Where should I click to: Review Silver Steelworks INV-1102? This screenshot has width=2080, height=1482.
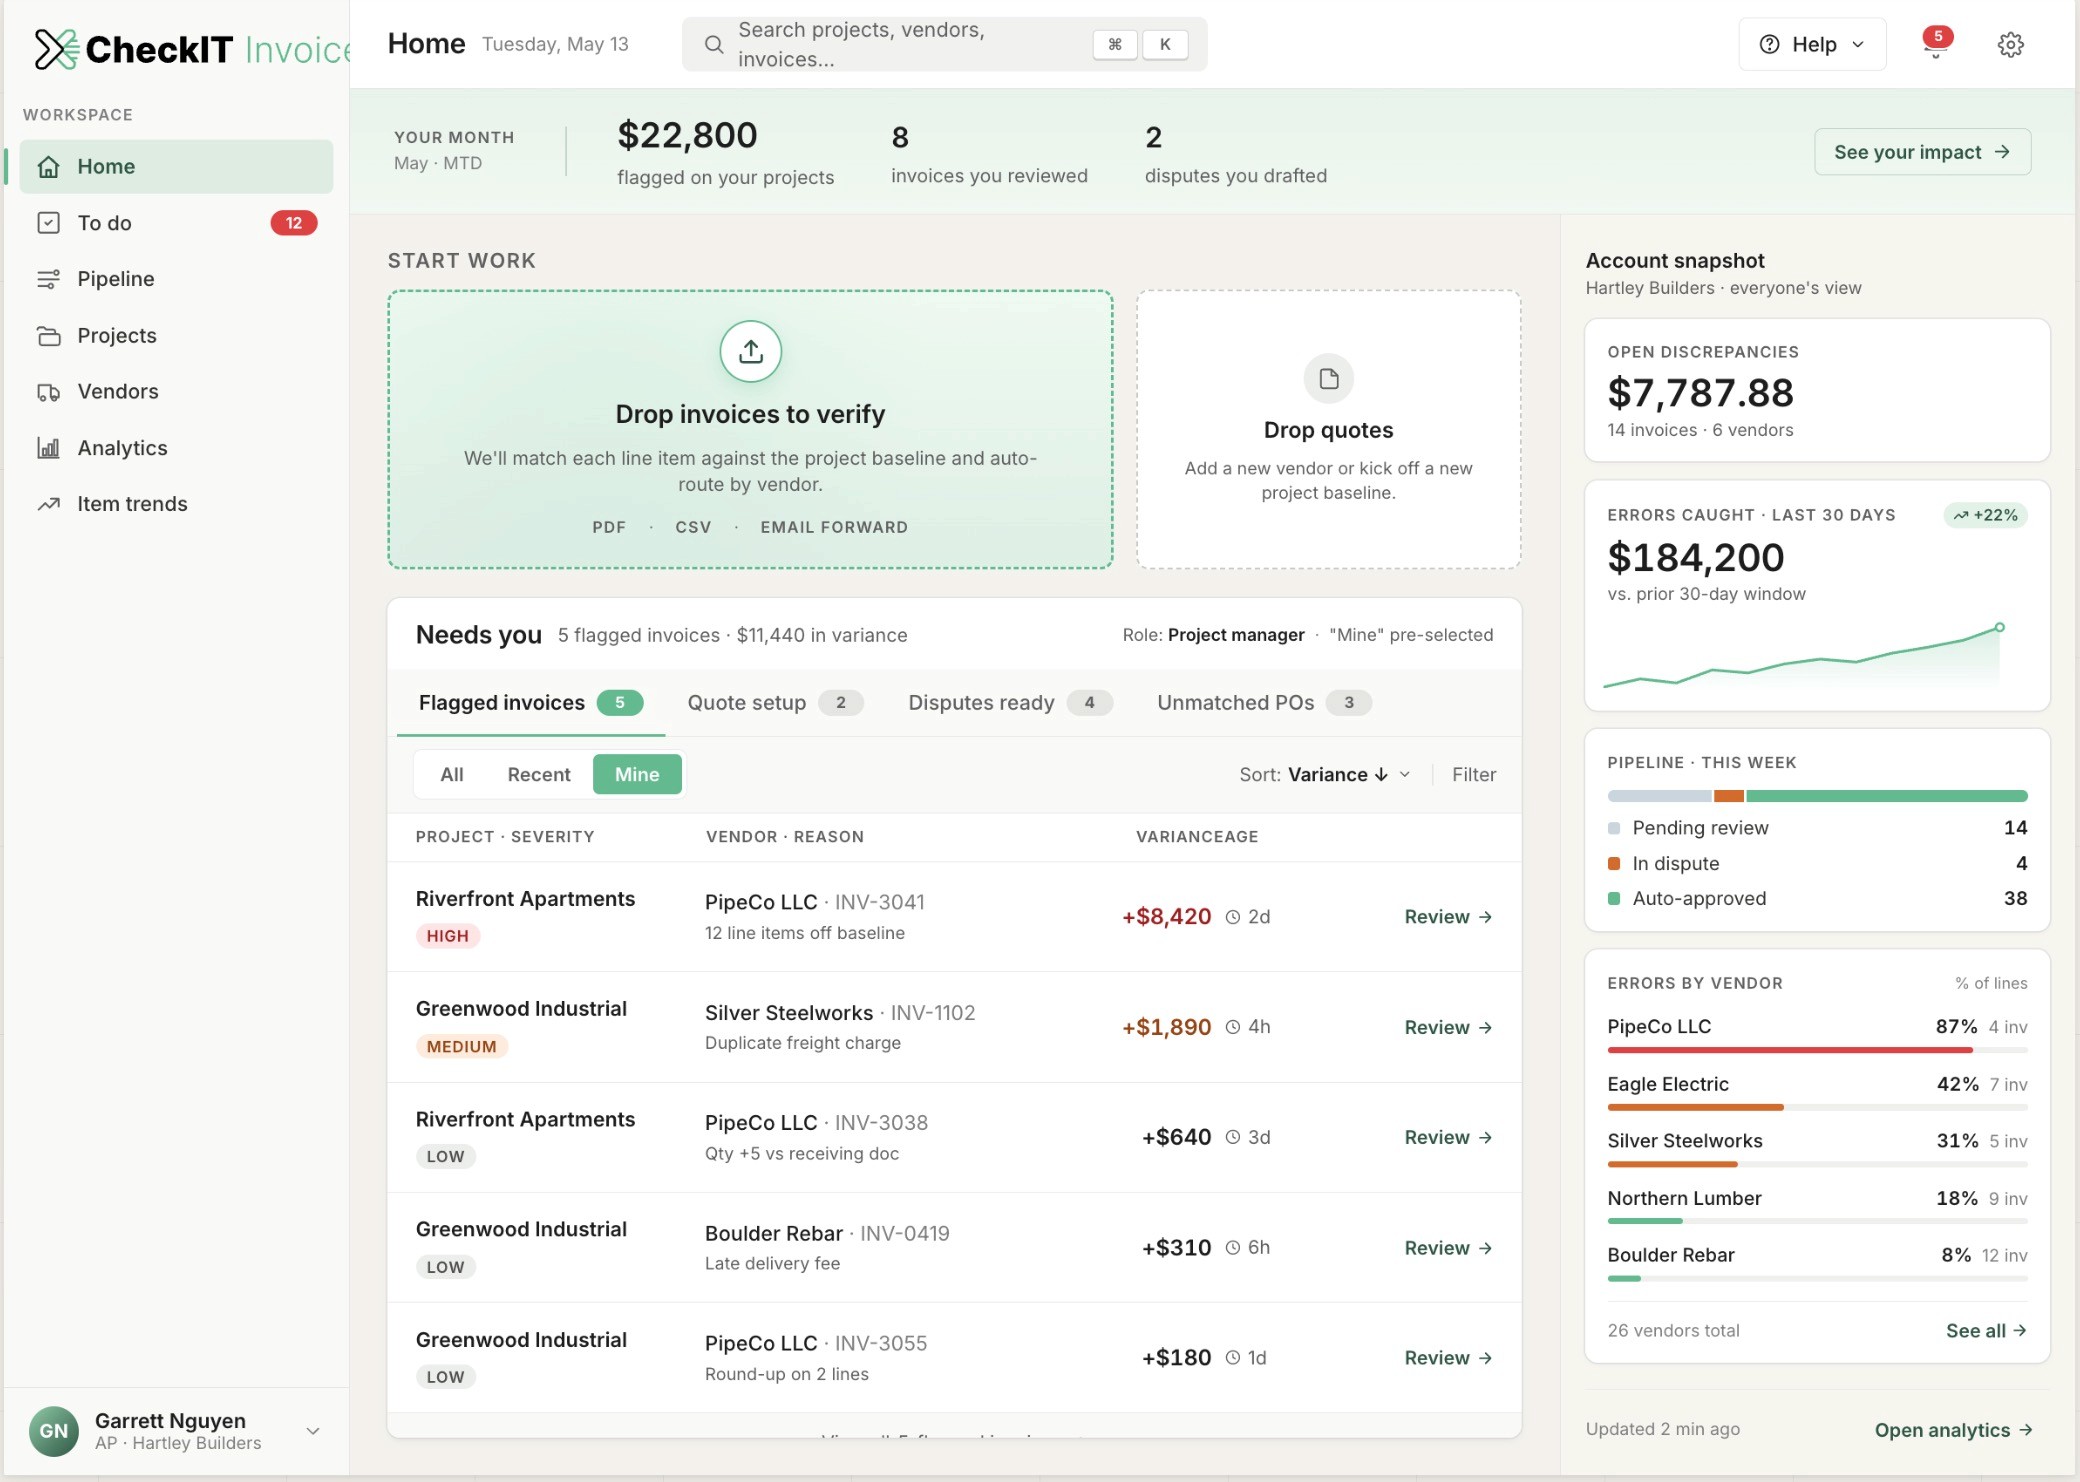1448,1027
